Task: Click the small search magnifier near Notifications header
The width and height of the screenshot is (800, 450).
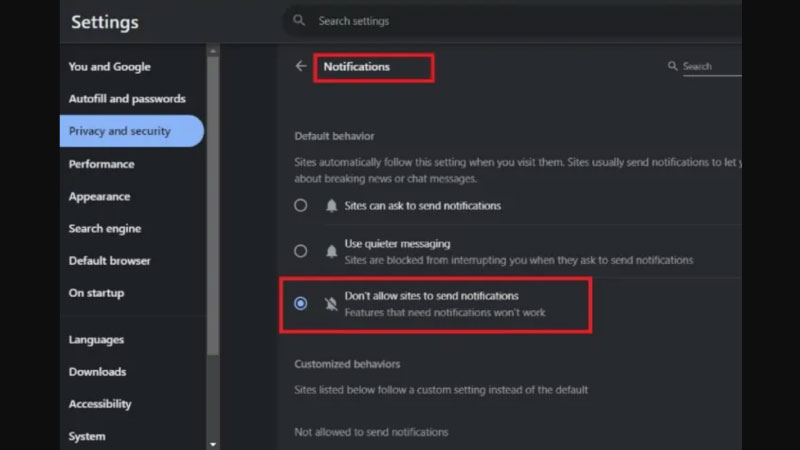Action: click(x=673, y=67)
